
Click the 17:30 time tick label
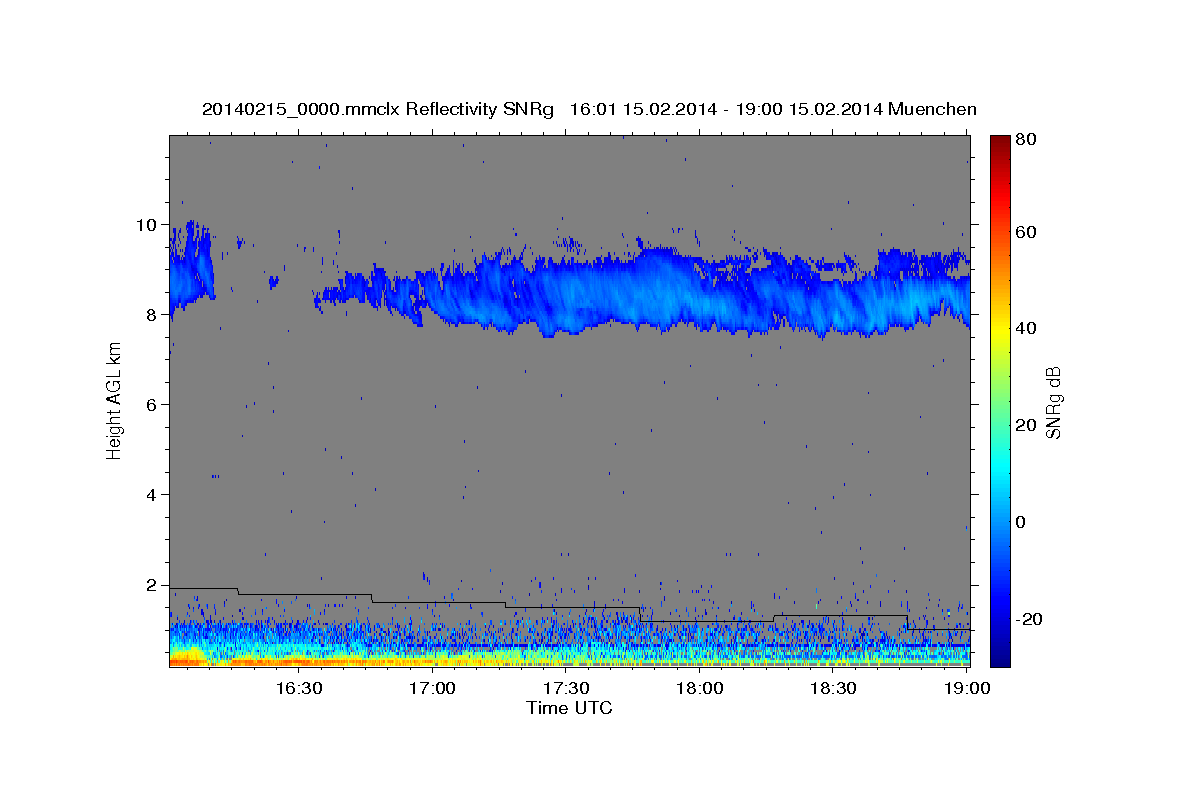565,688
